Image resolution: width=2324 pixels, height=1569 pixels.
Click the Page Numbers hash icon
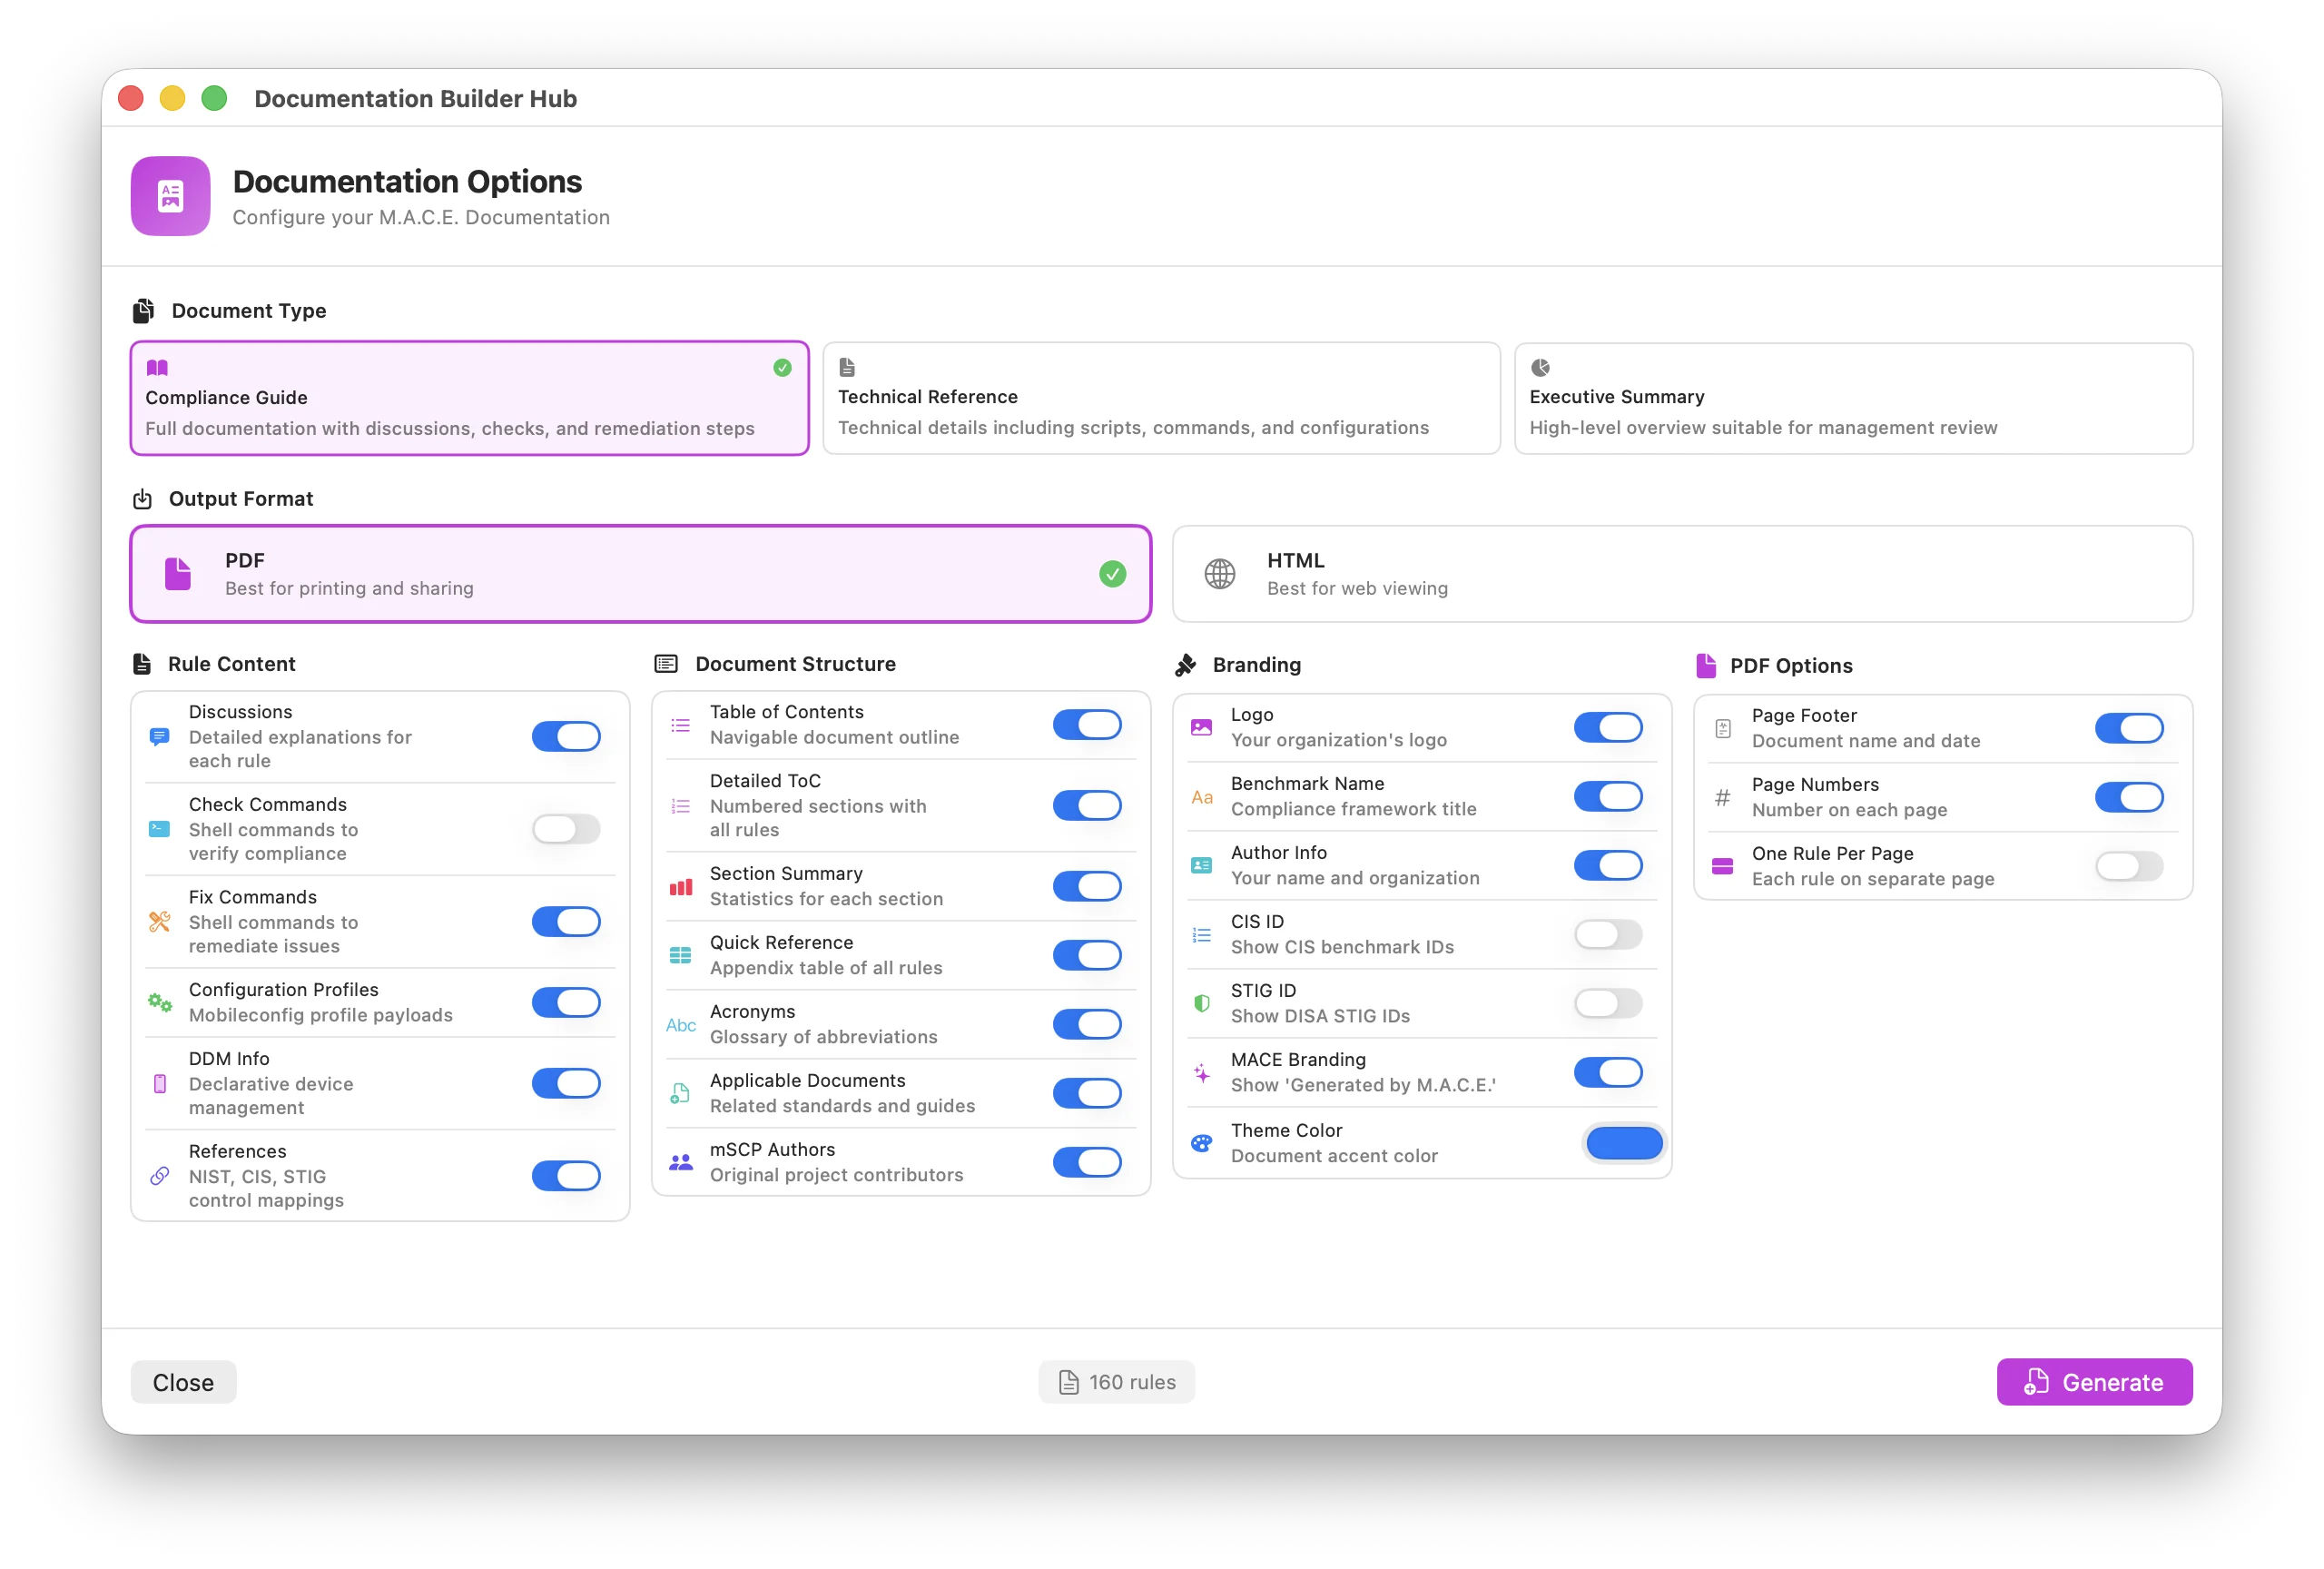coord(1722,797)
